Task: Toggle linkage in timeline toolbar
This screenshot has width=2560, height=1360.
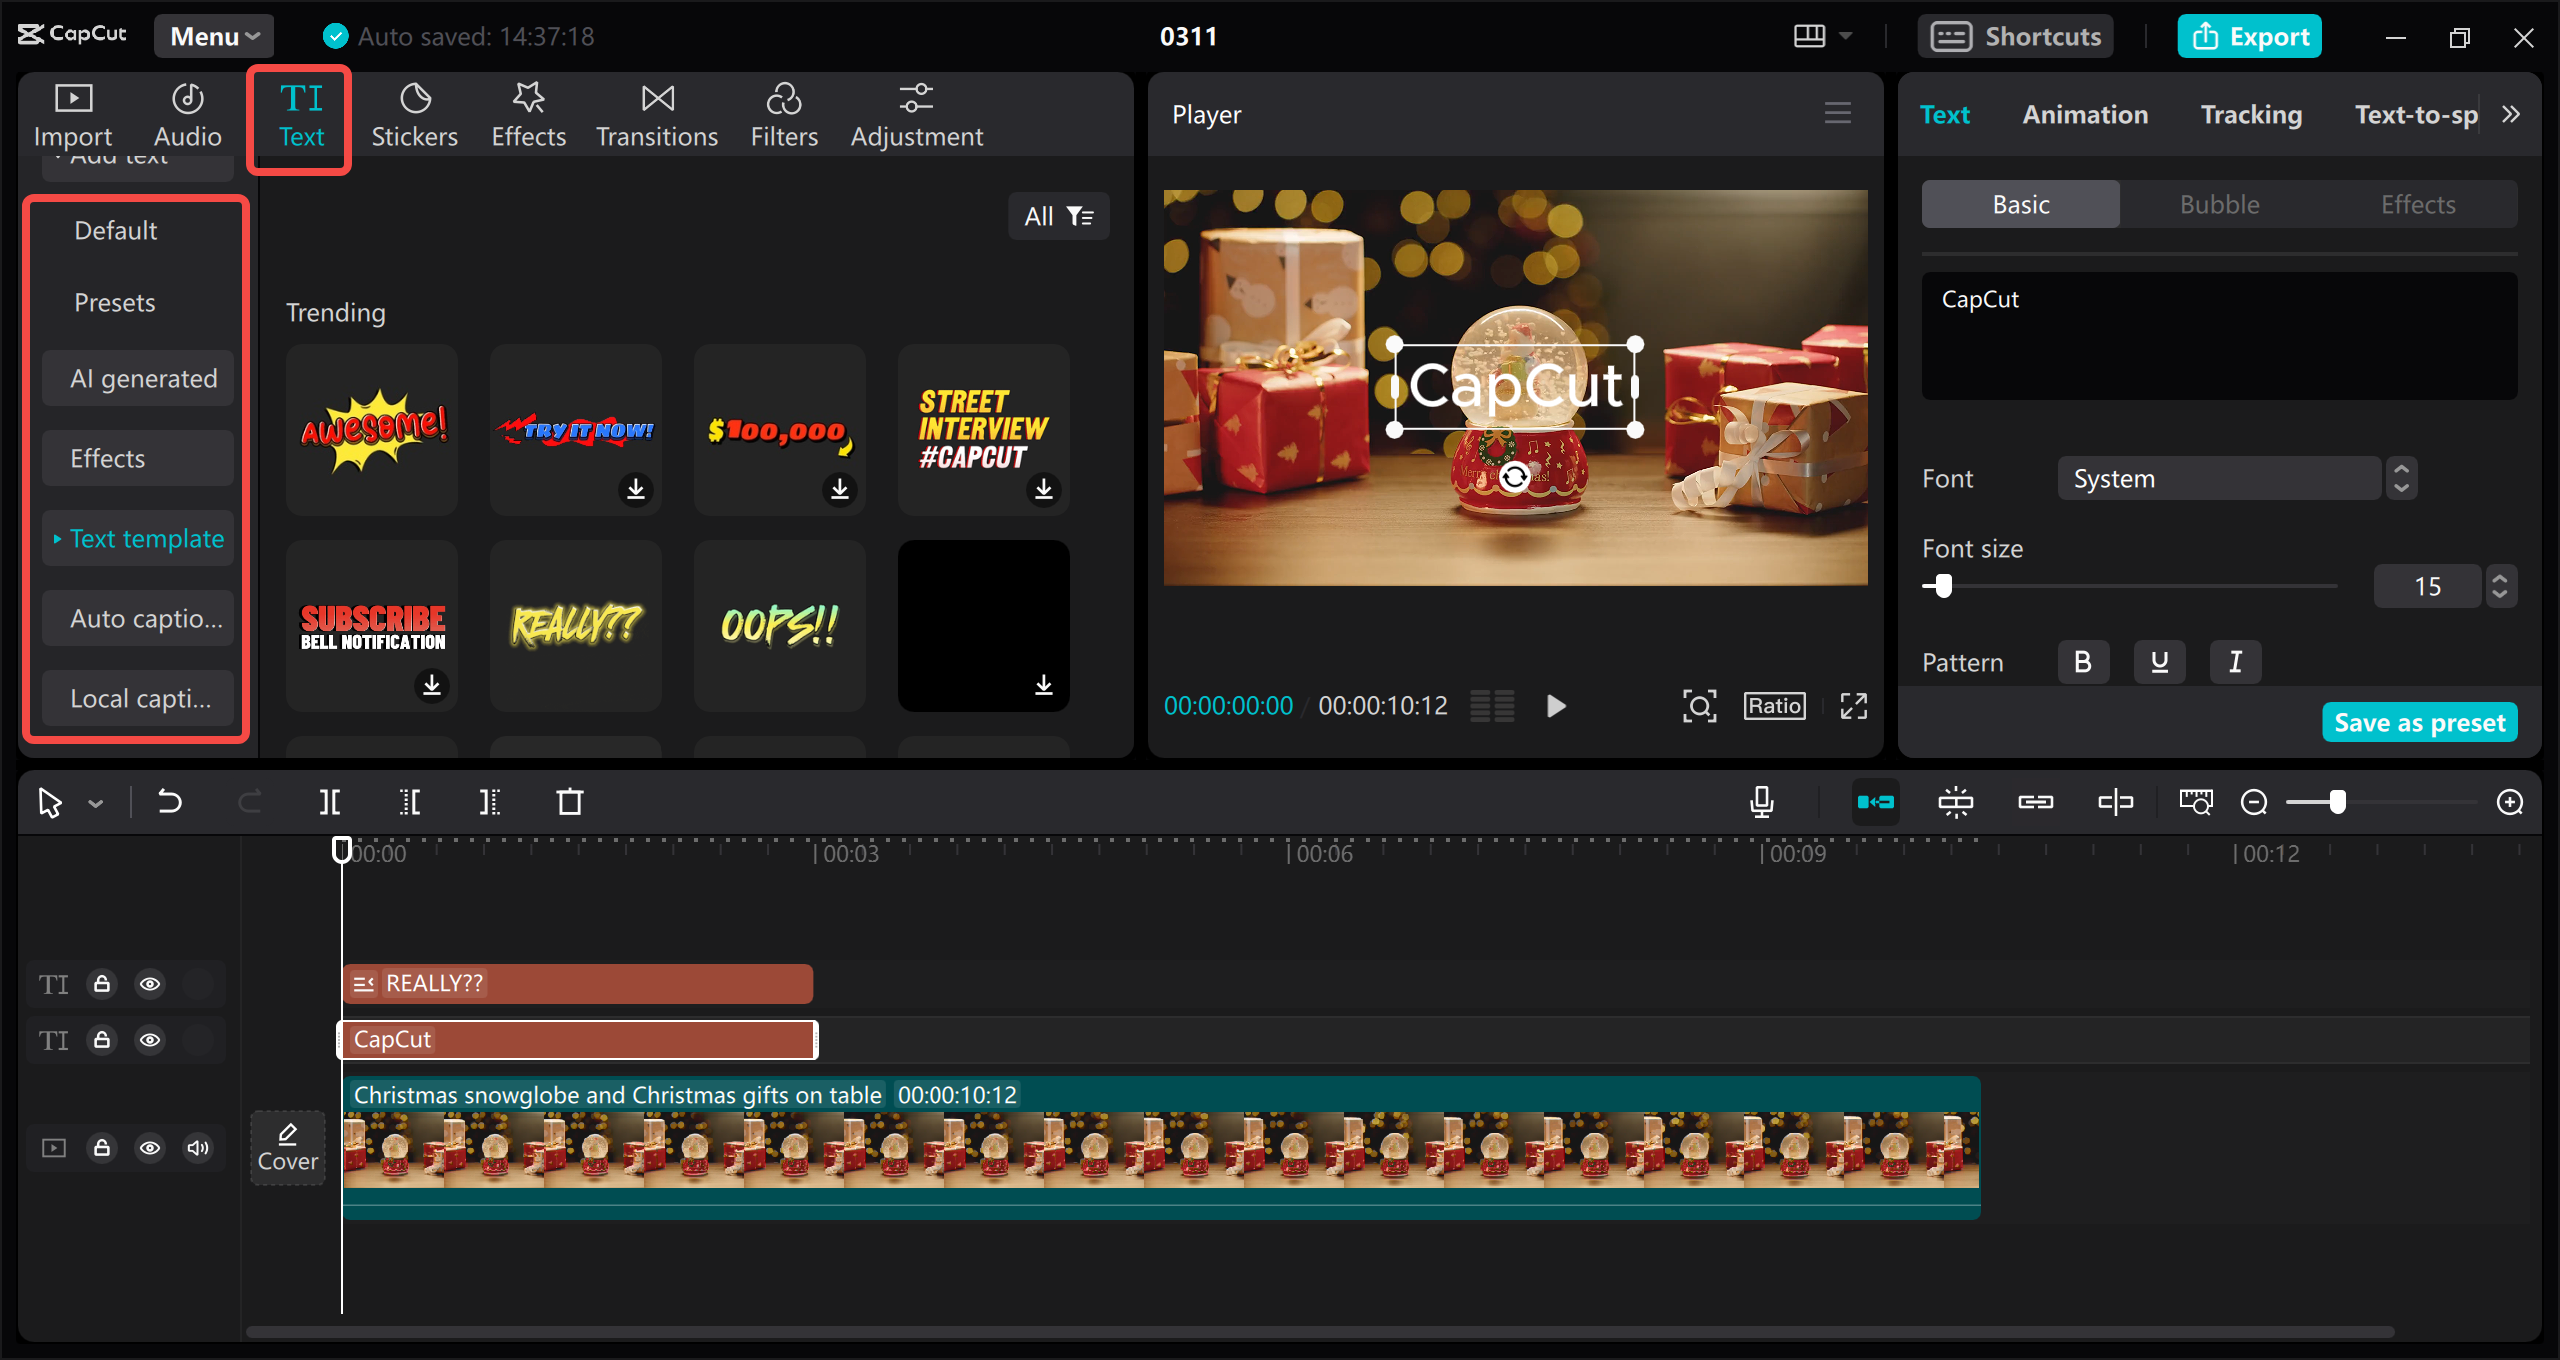Action: [x=2036, y=802]
